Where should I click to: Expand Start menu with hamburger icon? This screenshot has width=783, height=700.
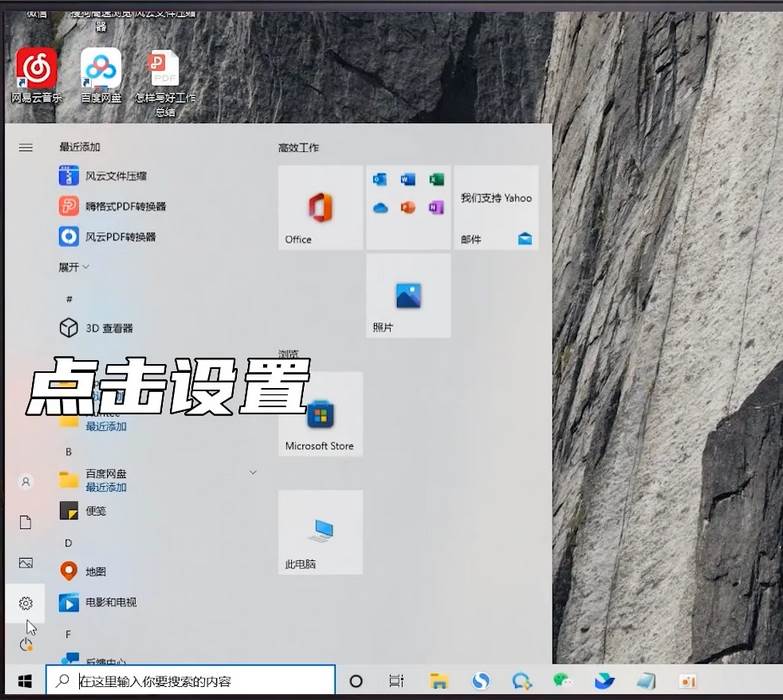click(25, 148)
